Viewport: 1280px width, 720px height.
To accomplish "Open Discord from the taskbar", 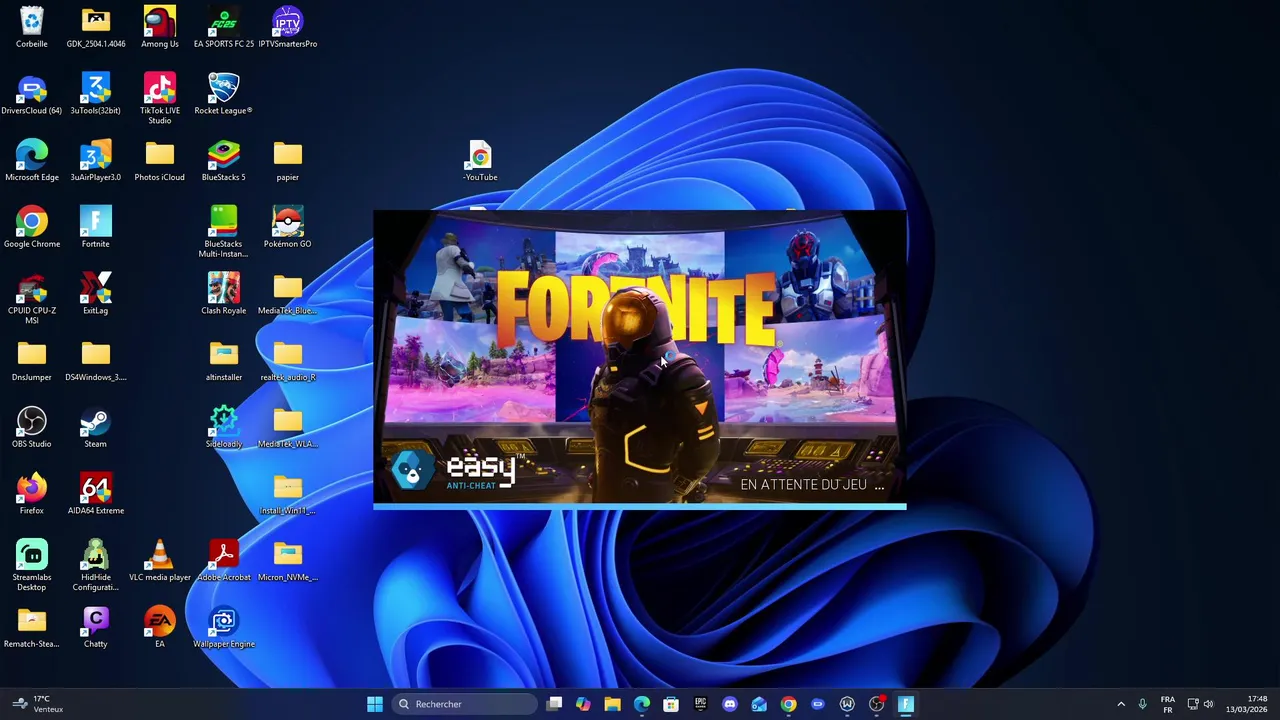I will click(x=730, y=704).
